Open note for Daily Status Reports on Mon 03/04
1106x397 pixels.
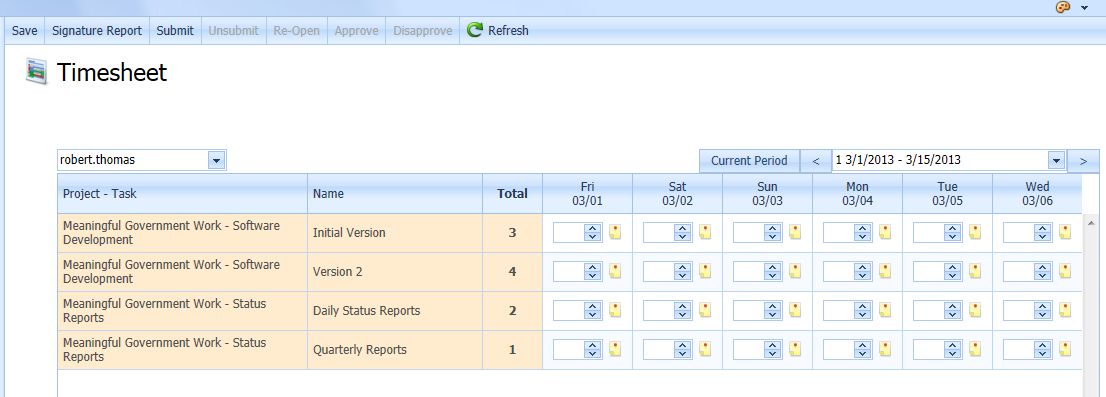click(x=885, y=310)
